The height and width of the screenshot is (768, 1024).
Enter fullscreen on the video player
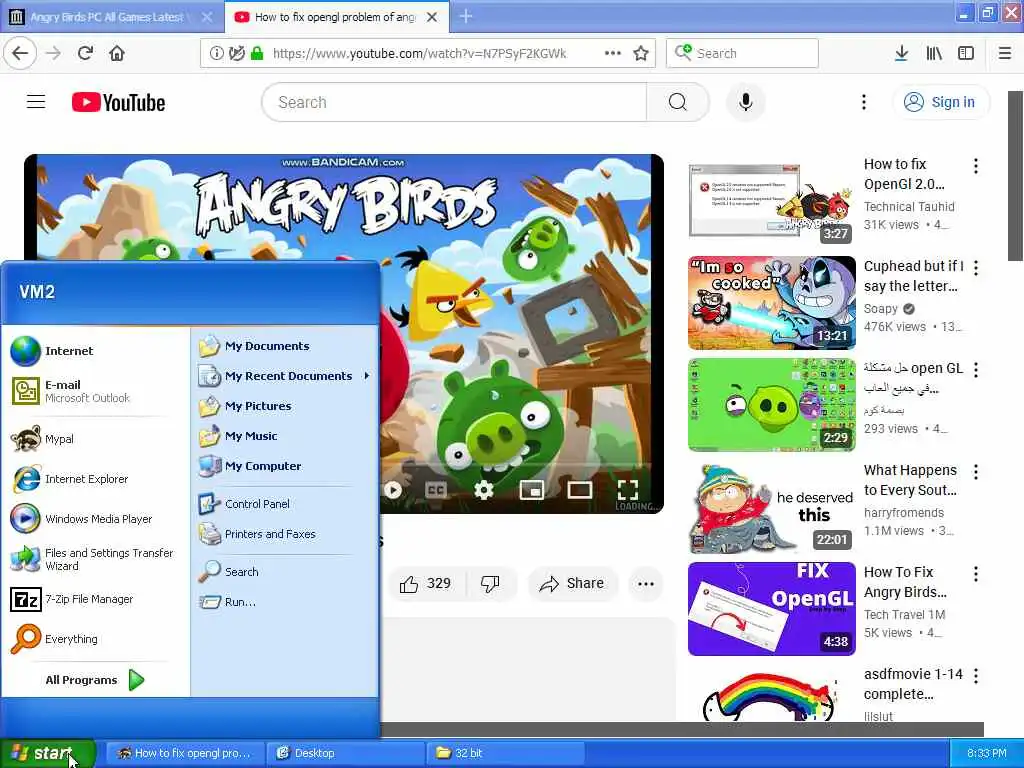click(x=628, y=490)
